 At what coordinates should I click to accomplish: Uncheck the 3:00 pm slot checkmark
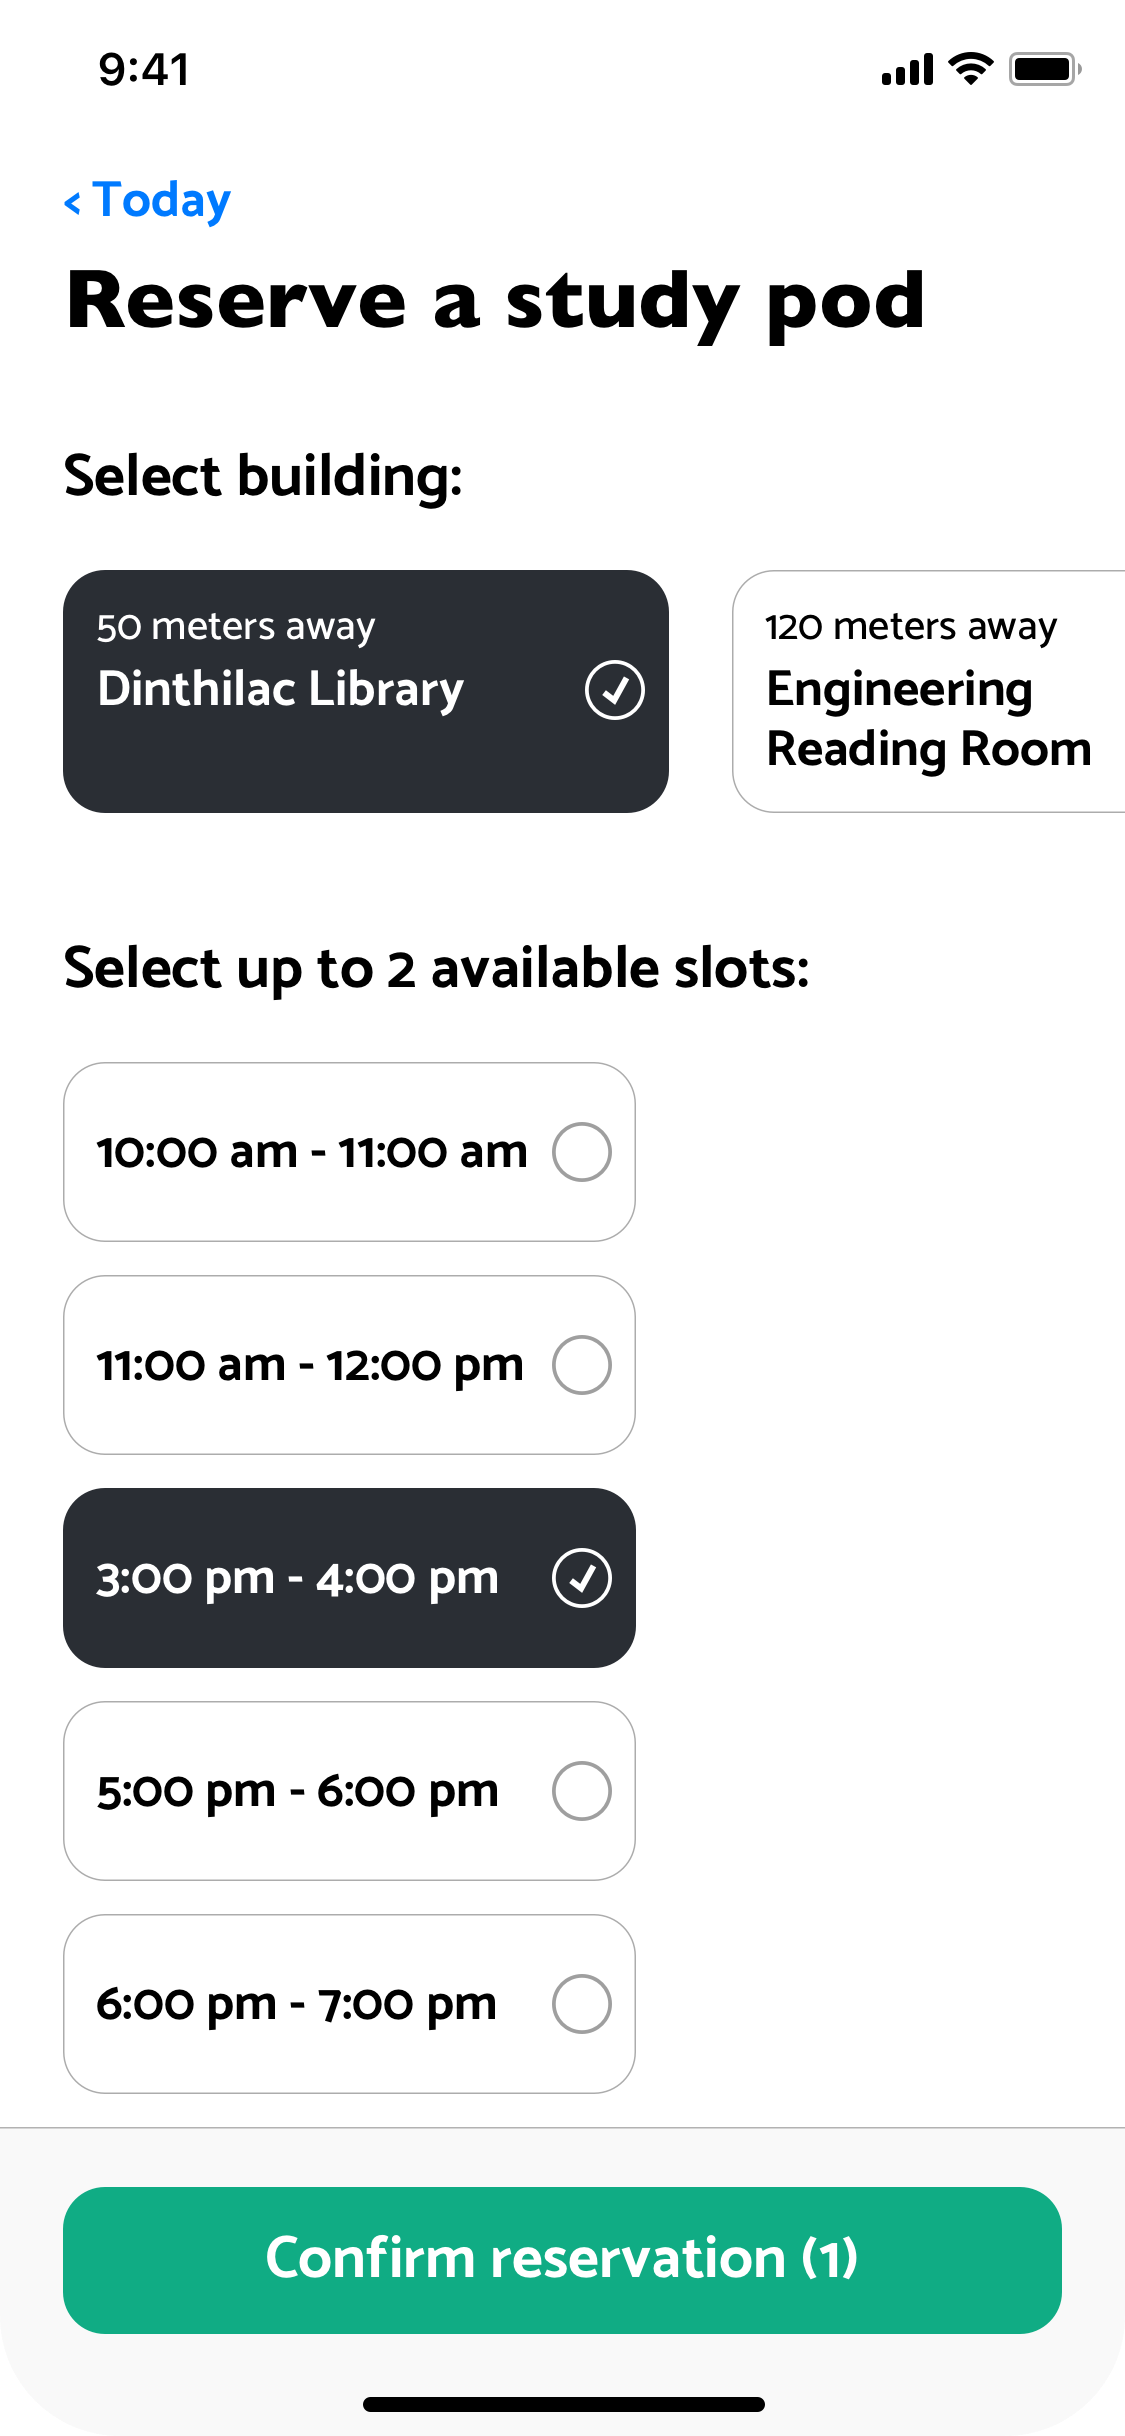[582, 1578]
